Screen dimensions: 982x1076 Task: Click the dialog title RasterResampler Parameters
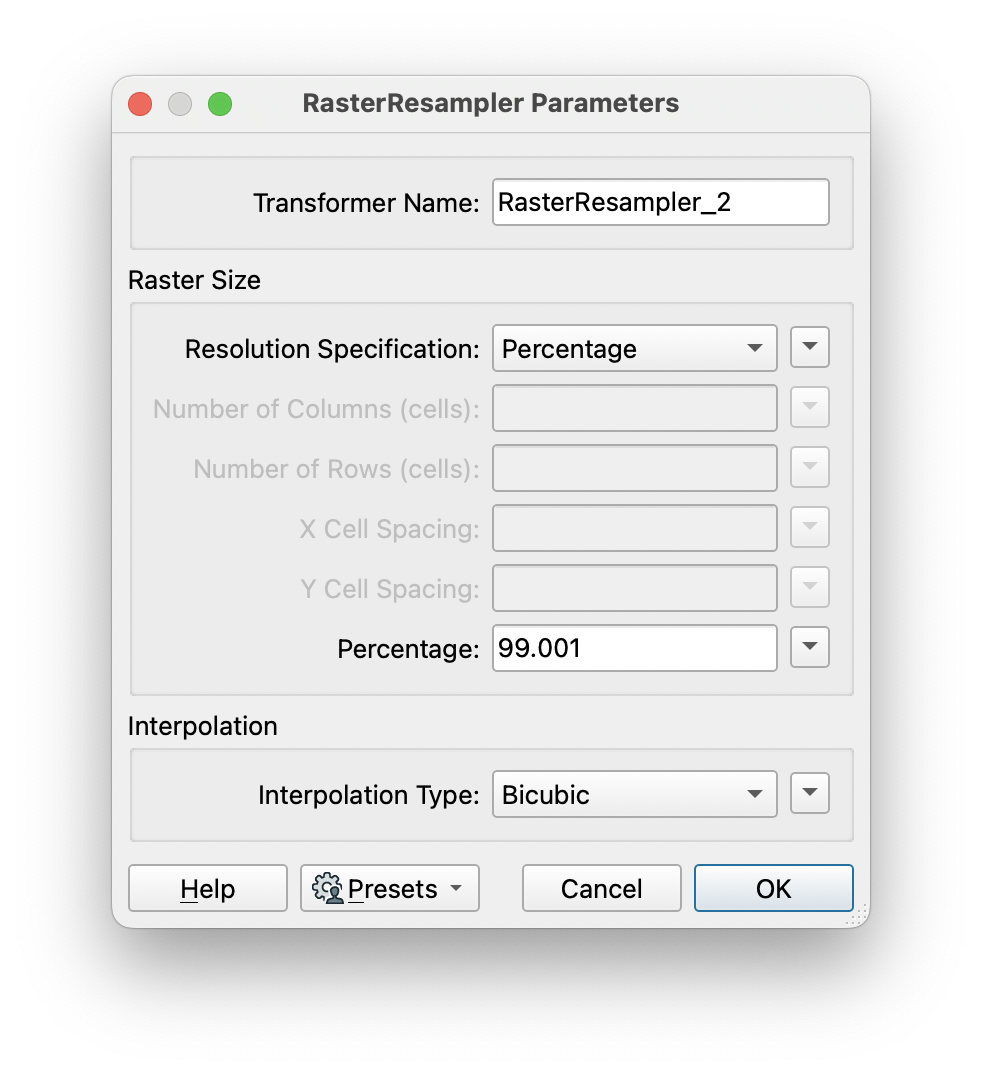pyautogui.click(x=490, y=103)
